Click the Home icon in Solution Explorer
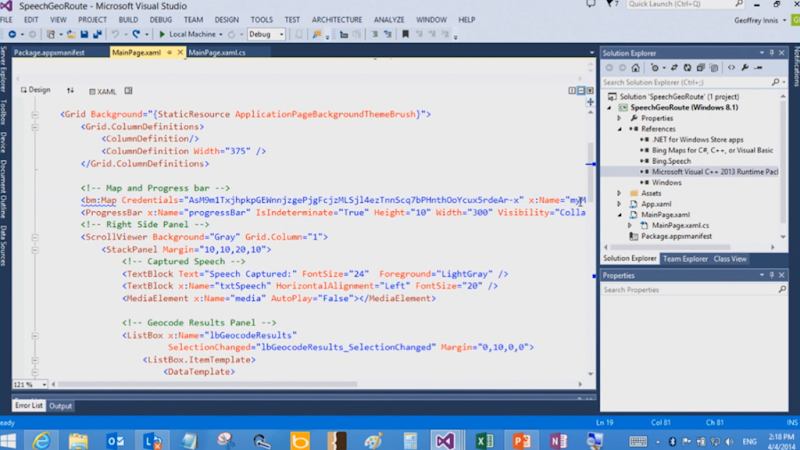This screenshot has width=800, height=450. pos(635,68)
